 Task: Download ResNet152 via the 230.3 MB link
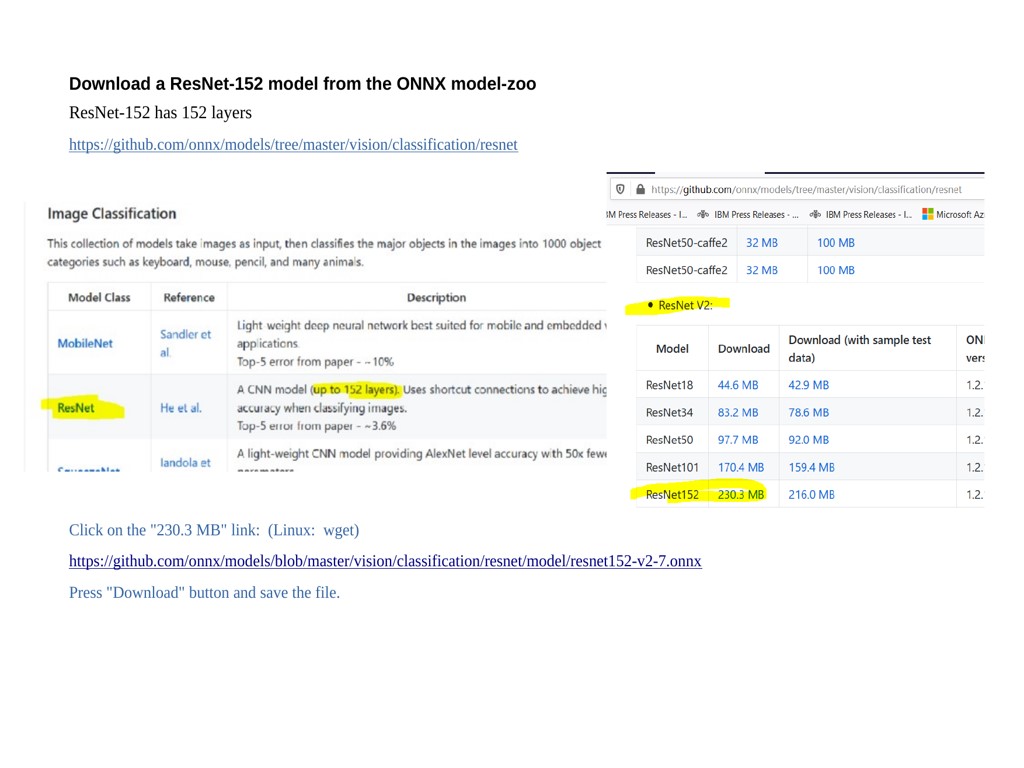click(741, 494)
